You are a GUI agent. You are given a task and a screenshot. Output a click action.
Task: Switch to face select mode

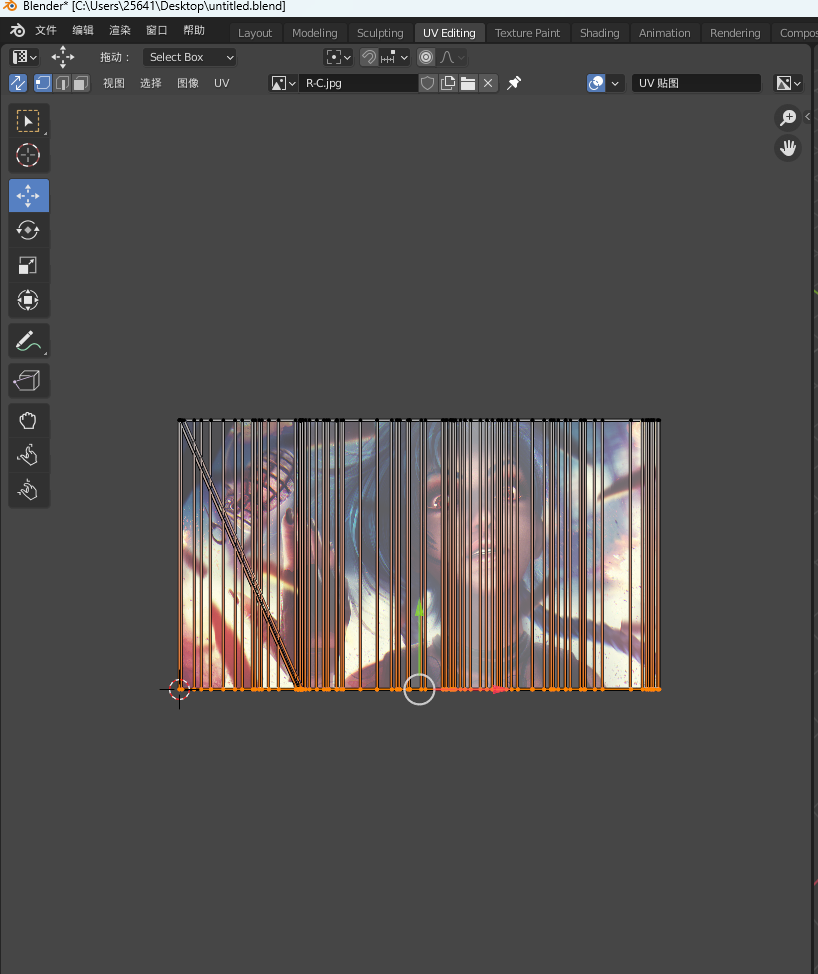[x=81, y=83]
